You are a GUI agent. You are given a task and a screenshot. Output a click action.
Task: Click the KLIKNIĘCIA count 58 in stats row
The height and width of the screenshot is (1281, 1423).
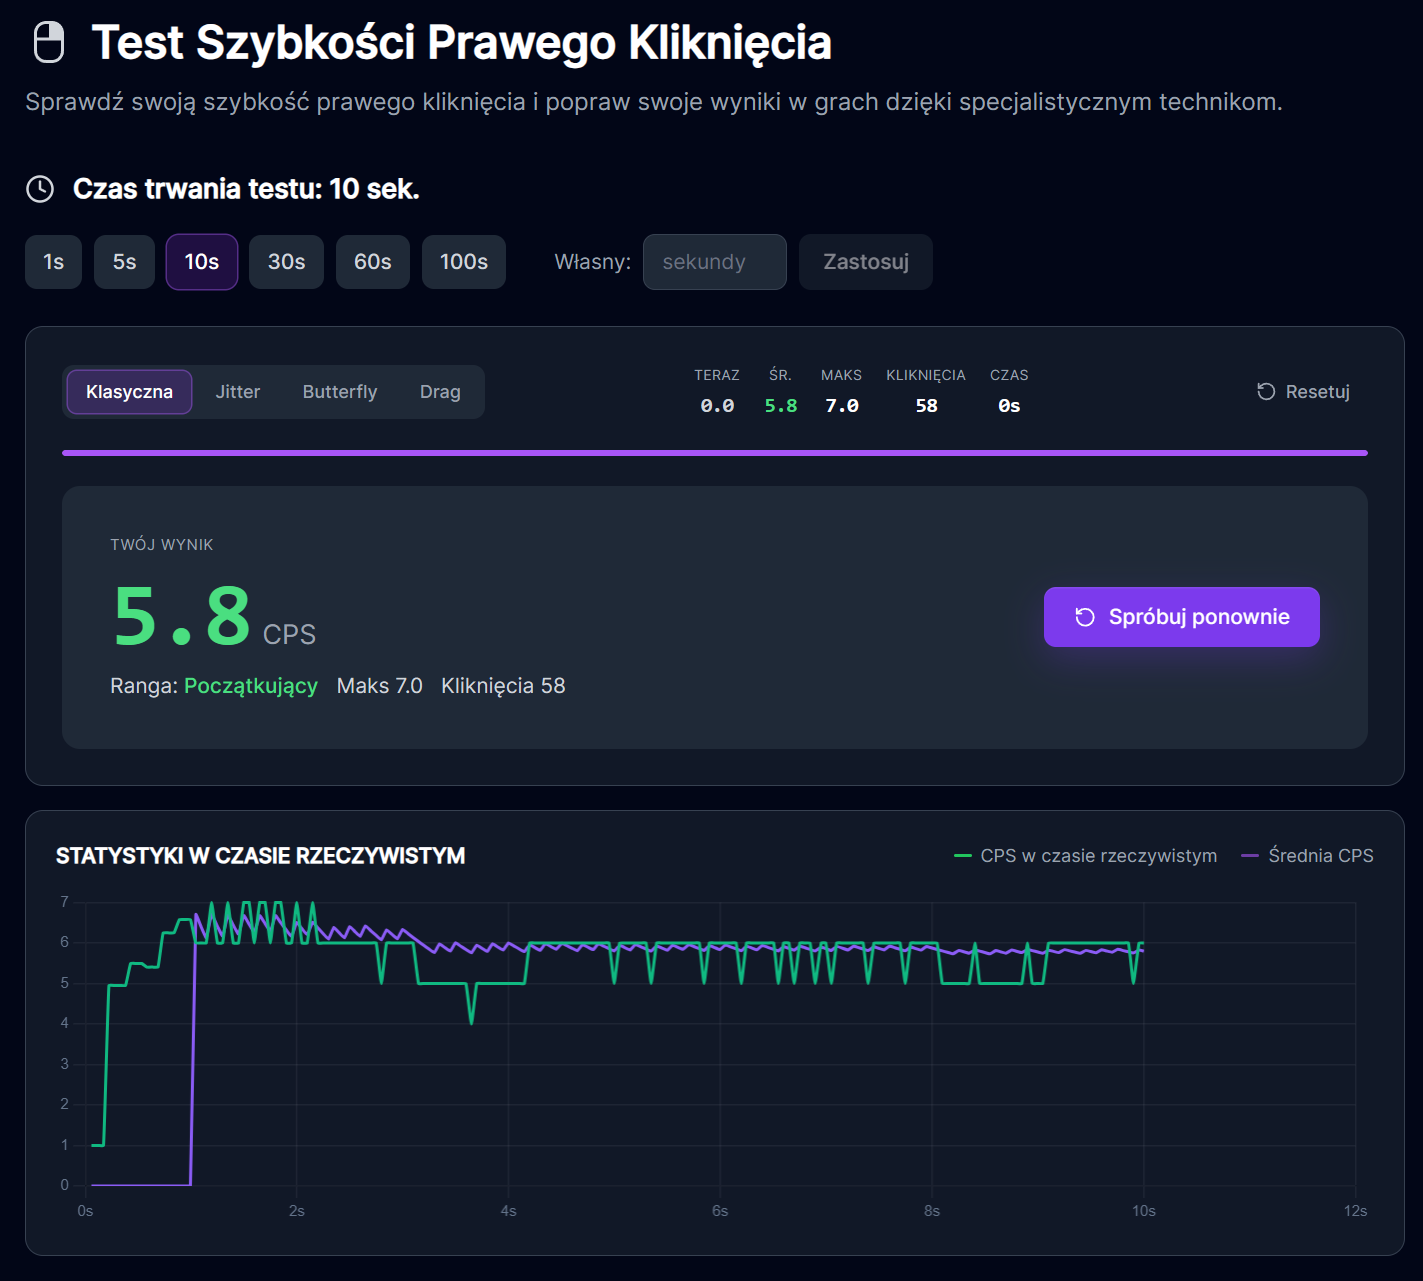[x=927, y=406]
